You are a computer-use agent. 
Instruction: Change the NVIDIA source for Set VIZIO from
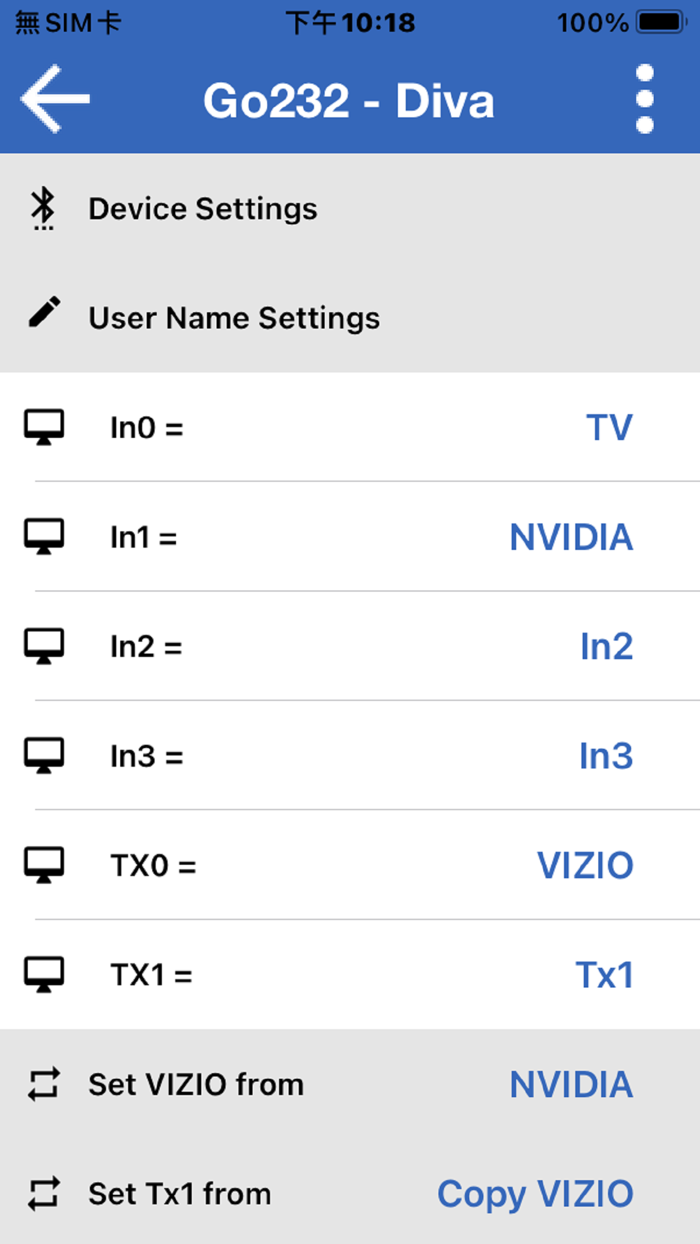click(x=571, y=1085)
